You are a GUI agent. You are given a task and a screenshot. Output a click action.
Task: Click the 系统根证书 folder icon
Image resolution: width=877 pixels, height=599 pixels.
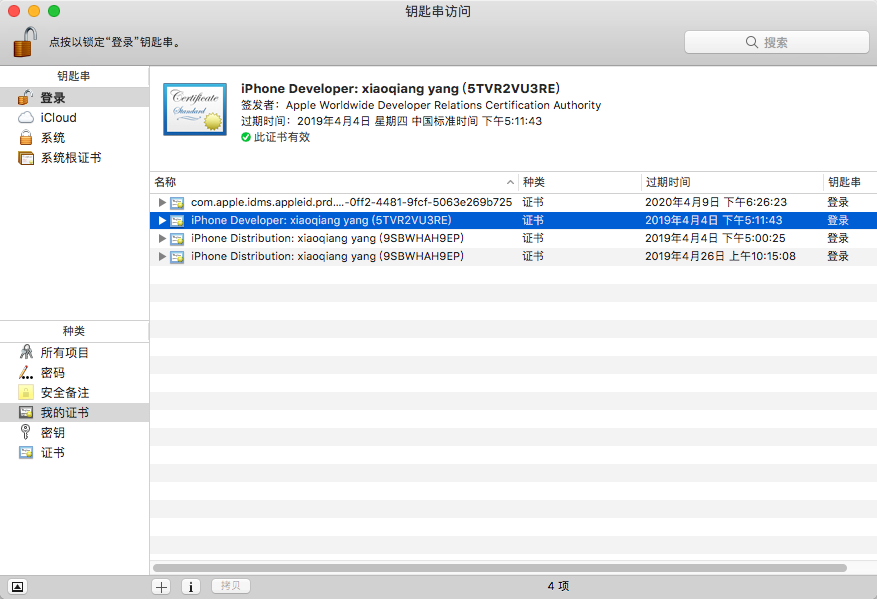pyautogui.click(x=26, y=158)
